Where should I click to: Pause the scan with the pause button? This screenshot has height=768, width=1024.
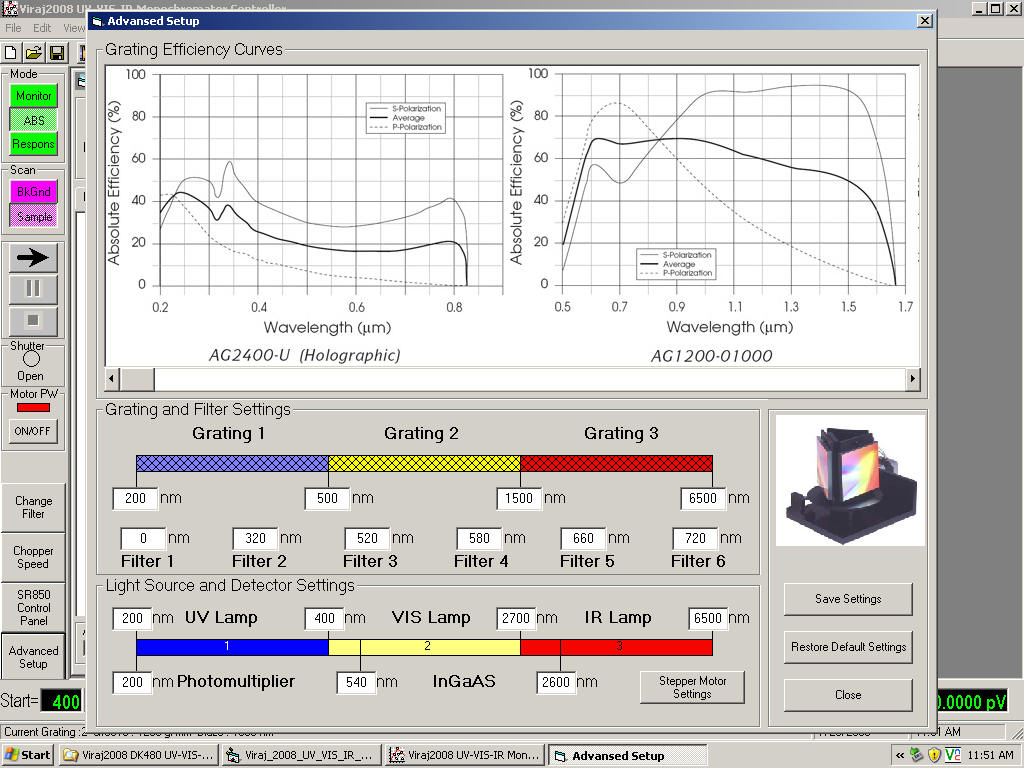33,289
